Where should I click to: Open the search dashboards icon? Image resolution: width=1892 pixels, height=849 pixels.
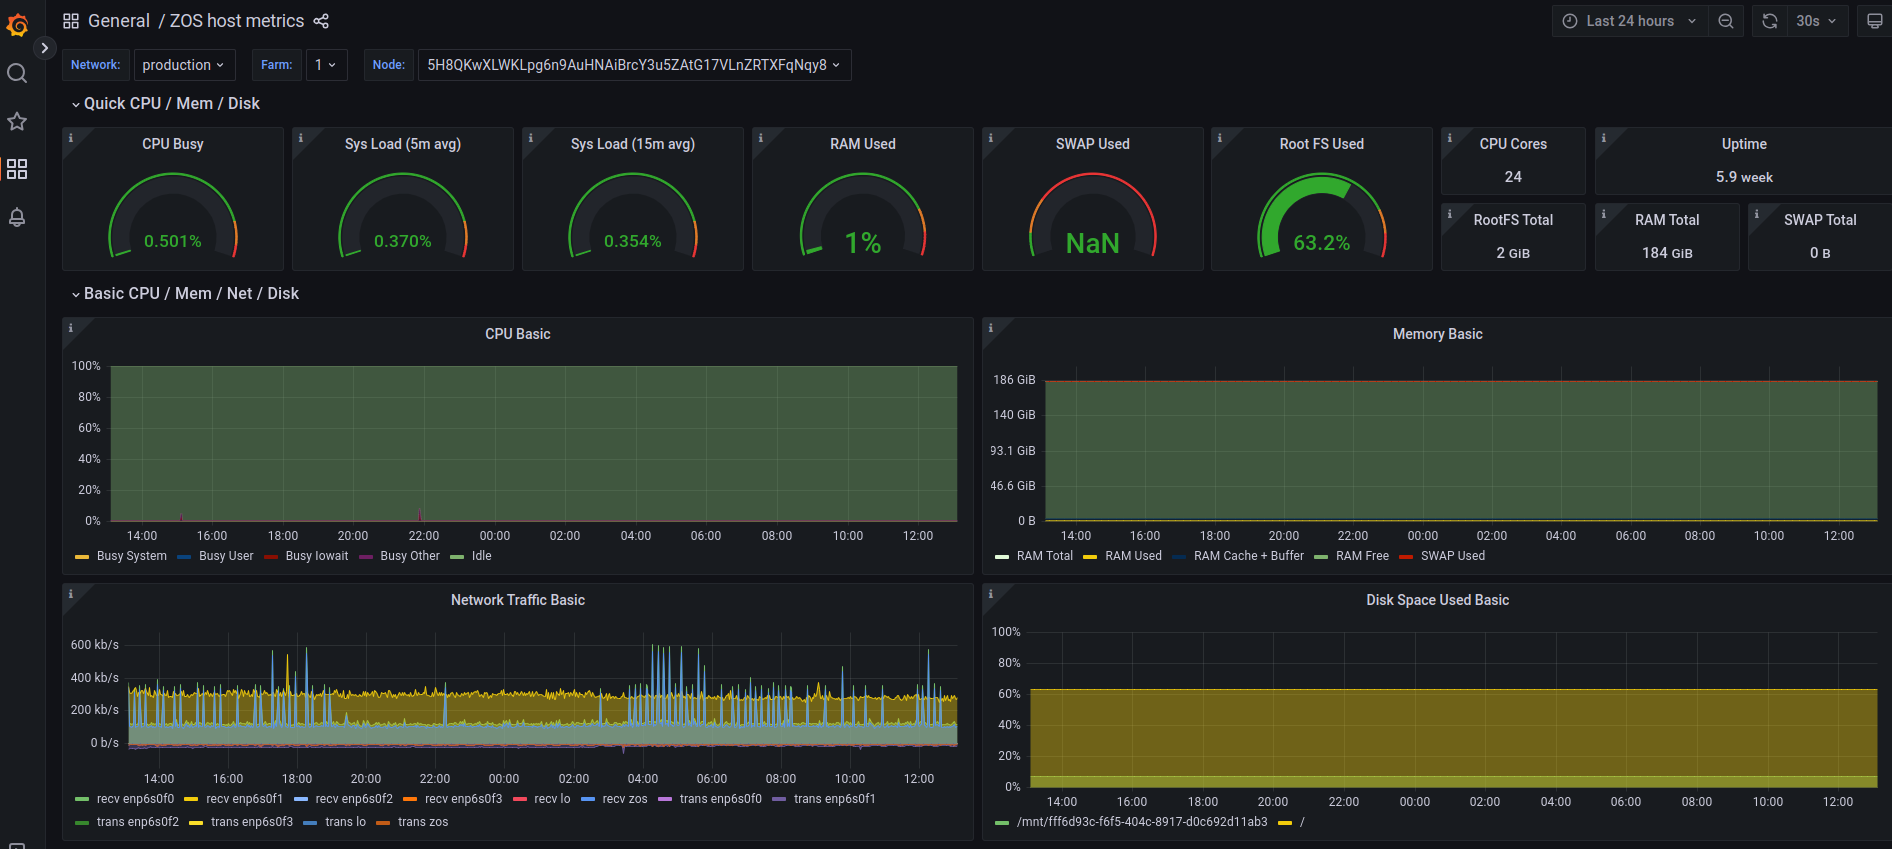tap(17, 73)
